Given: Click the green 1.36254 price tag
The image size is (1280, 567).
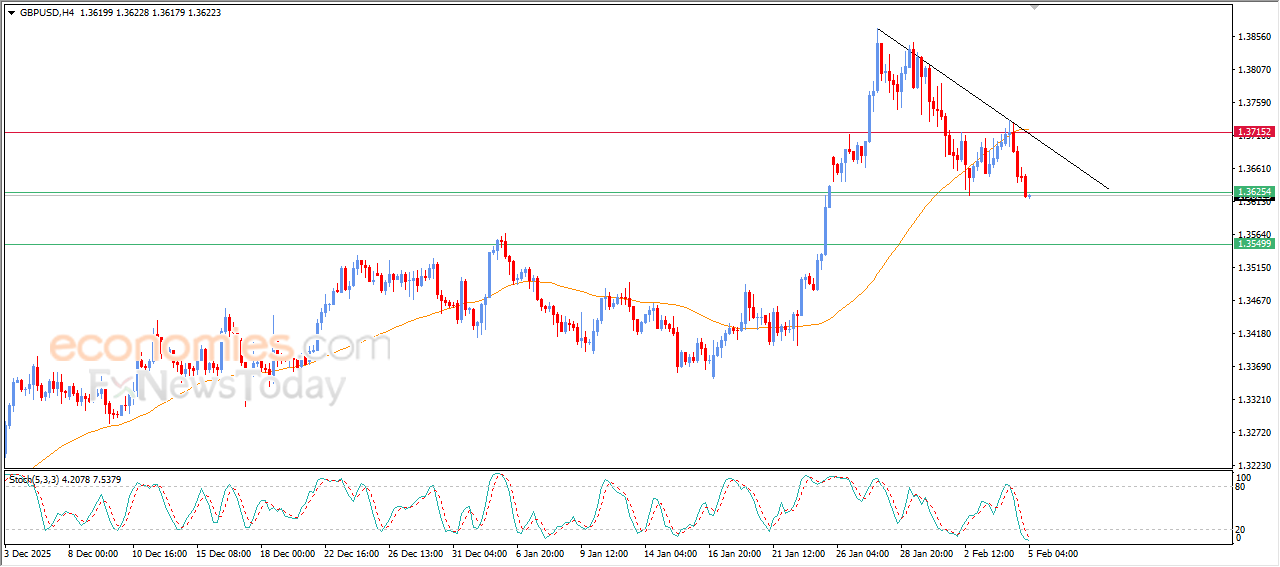Looking at the screenshot, I should pos(1254,191).
